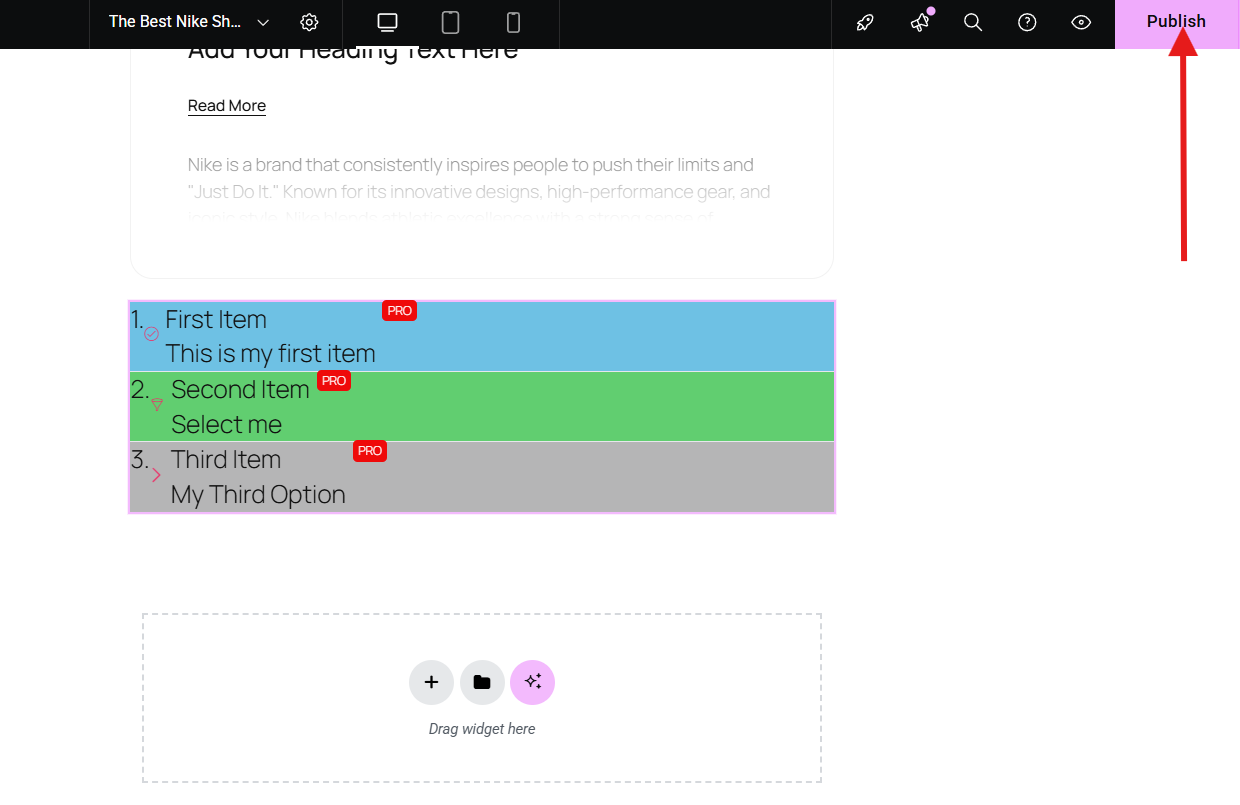Click the PRO badge on First Item
The height and width of the screenshot is (805, 1240).
[399, 311]
